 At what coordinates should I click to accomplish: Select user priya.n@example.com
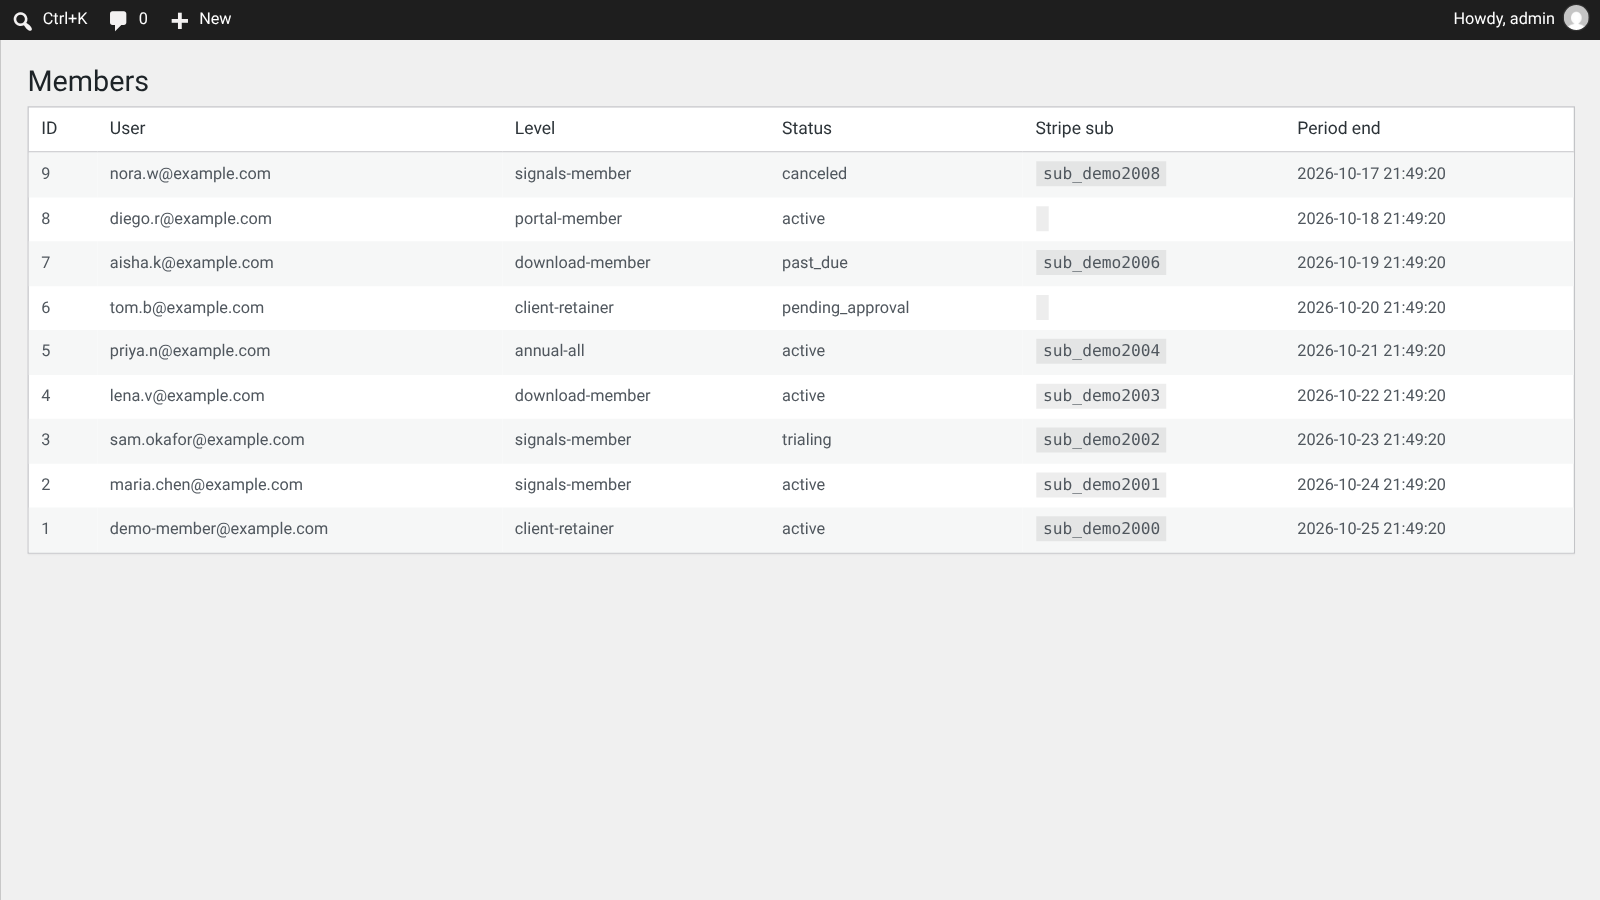pyautogui.click(x=190, y=351)
